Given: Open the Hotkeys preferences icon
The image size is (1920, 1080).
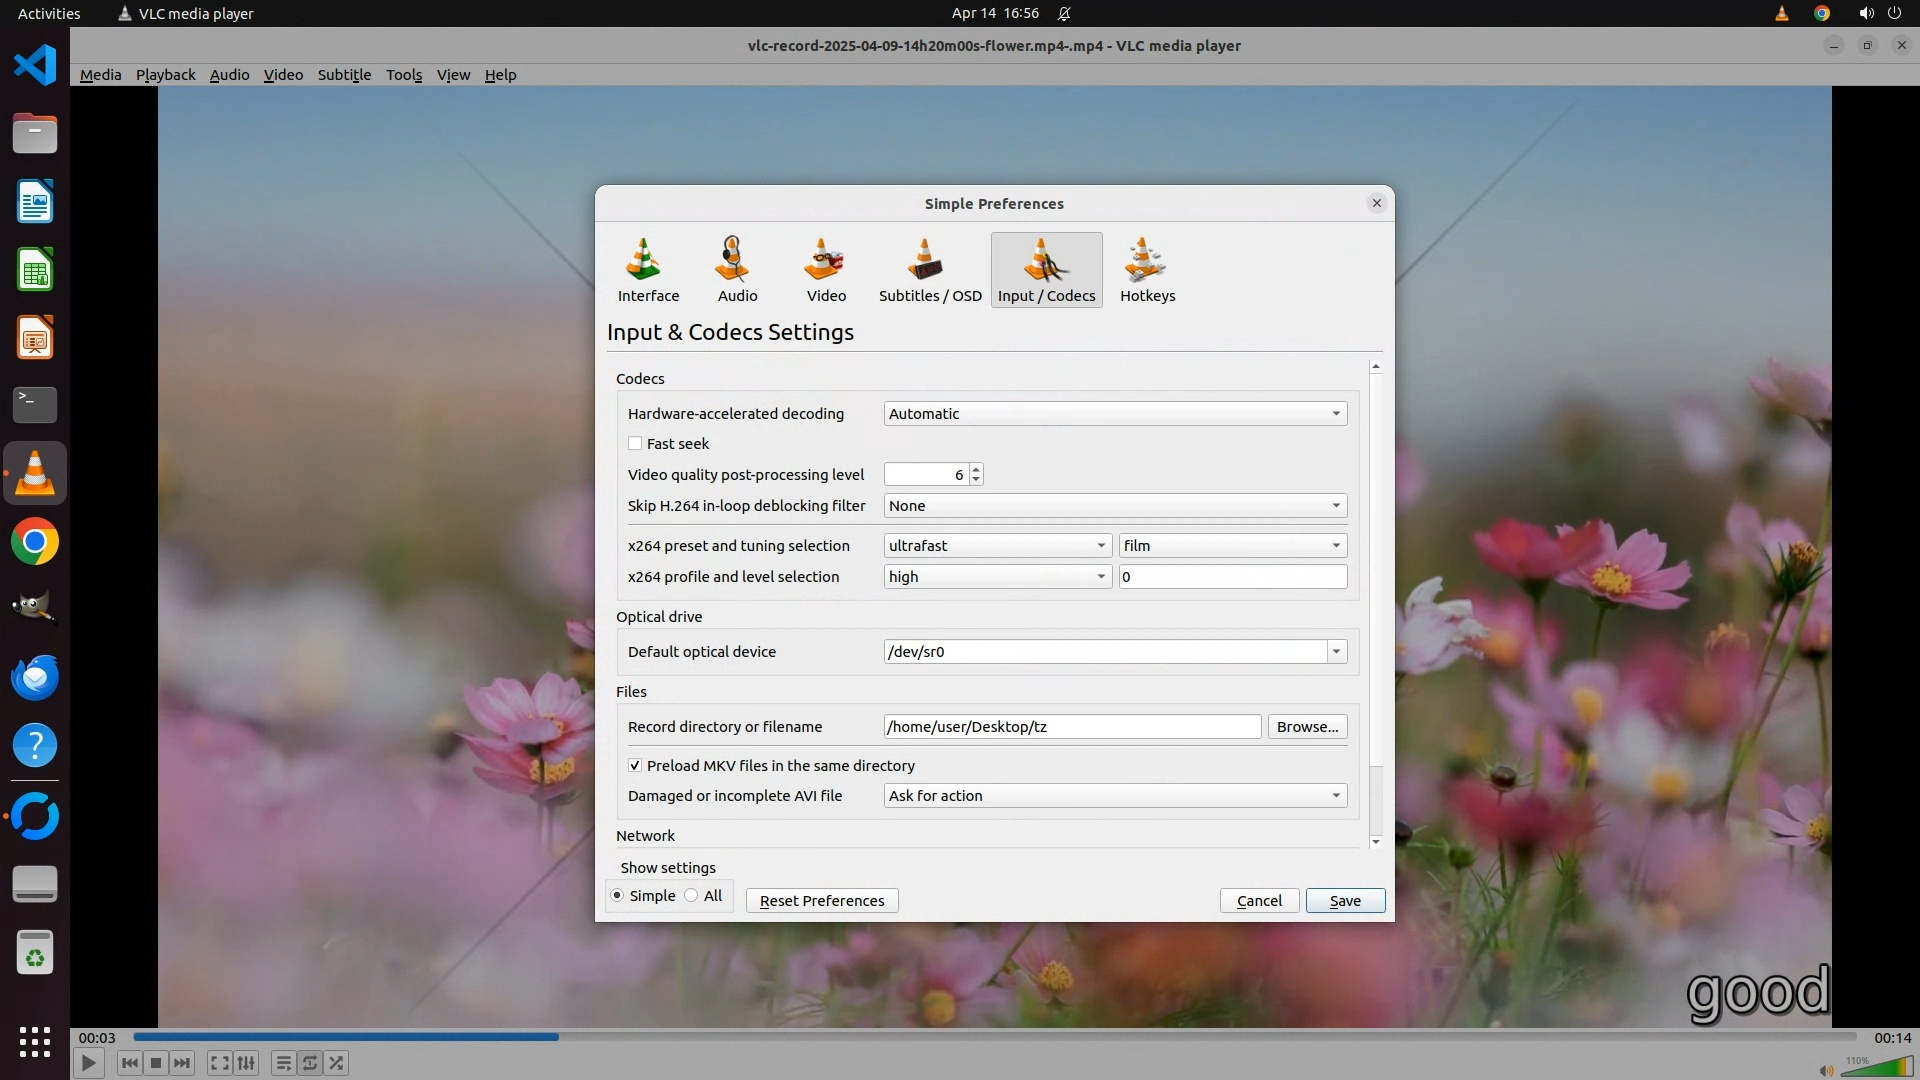Looking at the screenshot, I should click(1147, 270).
